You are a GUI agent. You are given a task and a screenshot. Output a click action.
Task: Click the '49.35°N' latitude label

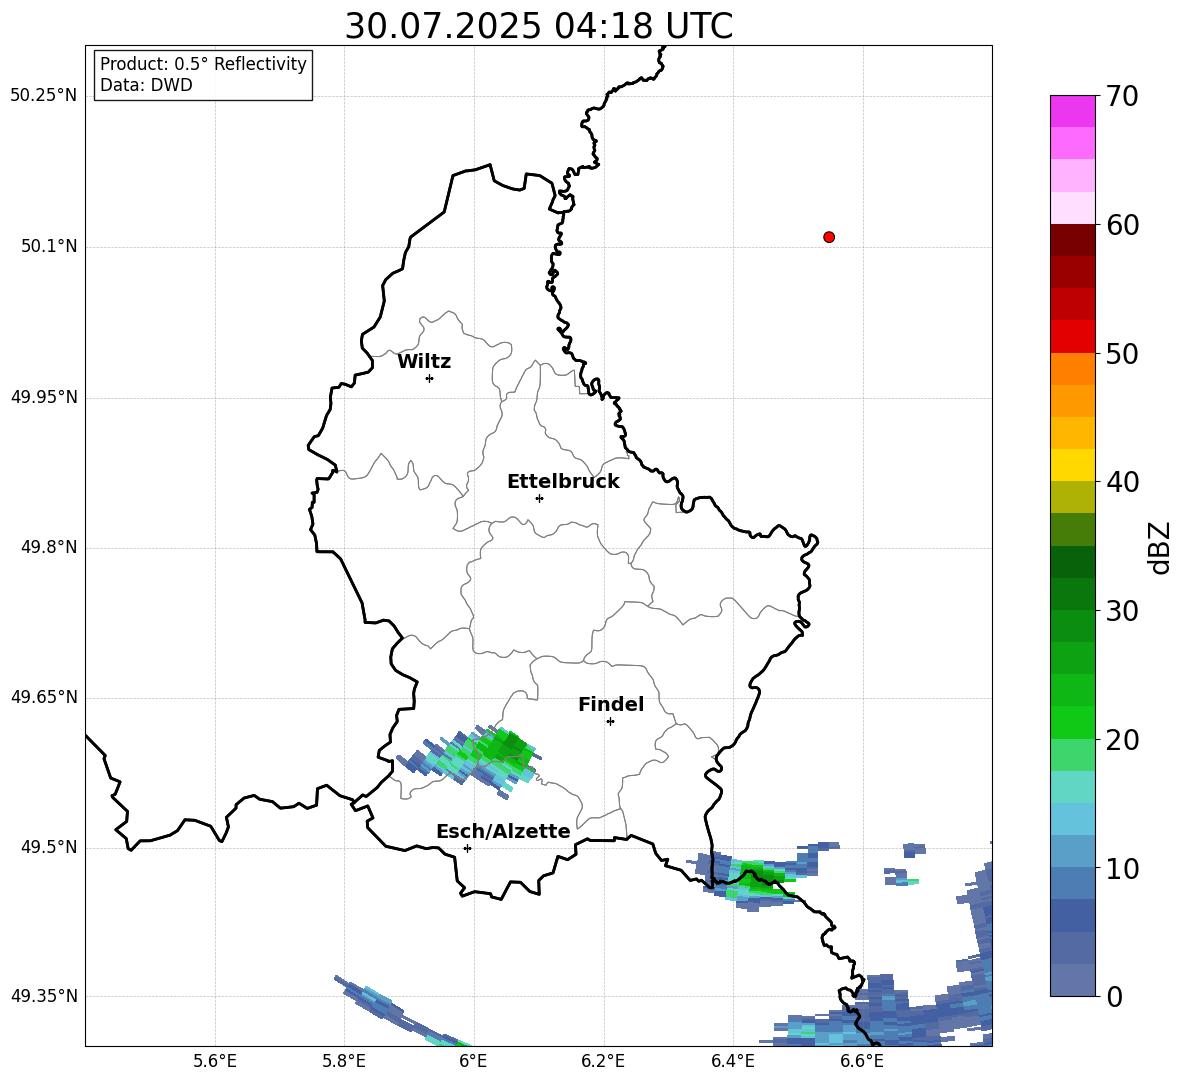pyautogui.click(x=43, y=996)
